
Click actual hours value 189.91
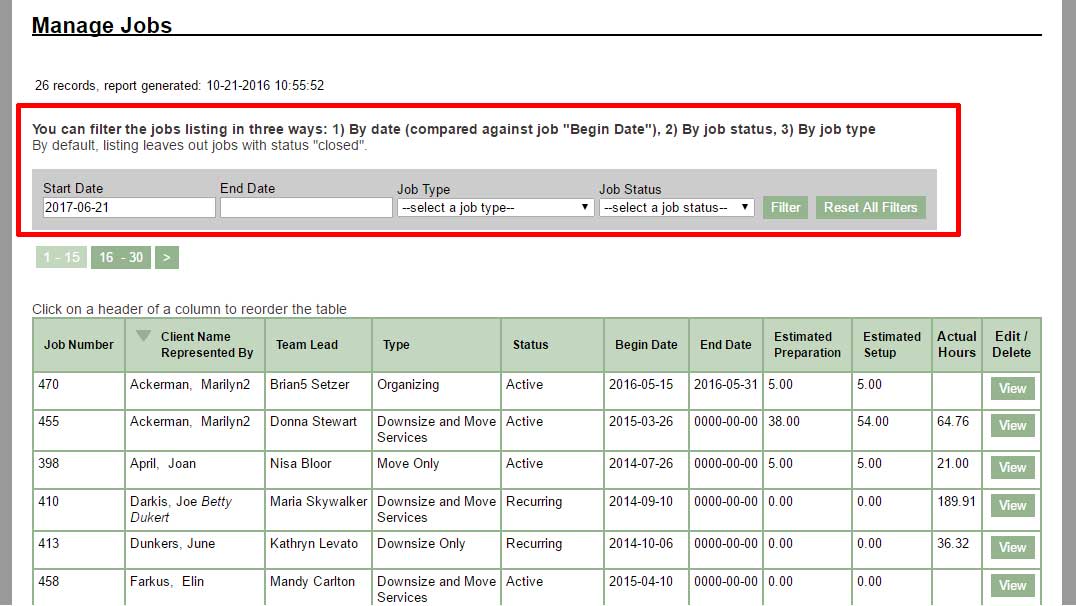pos(956,501)
